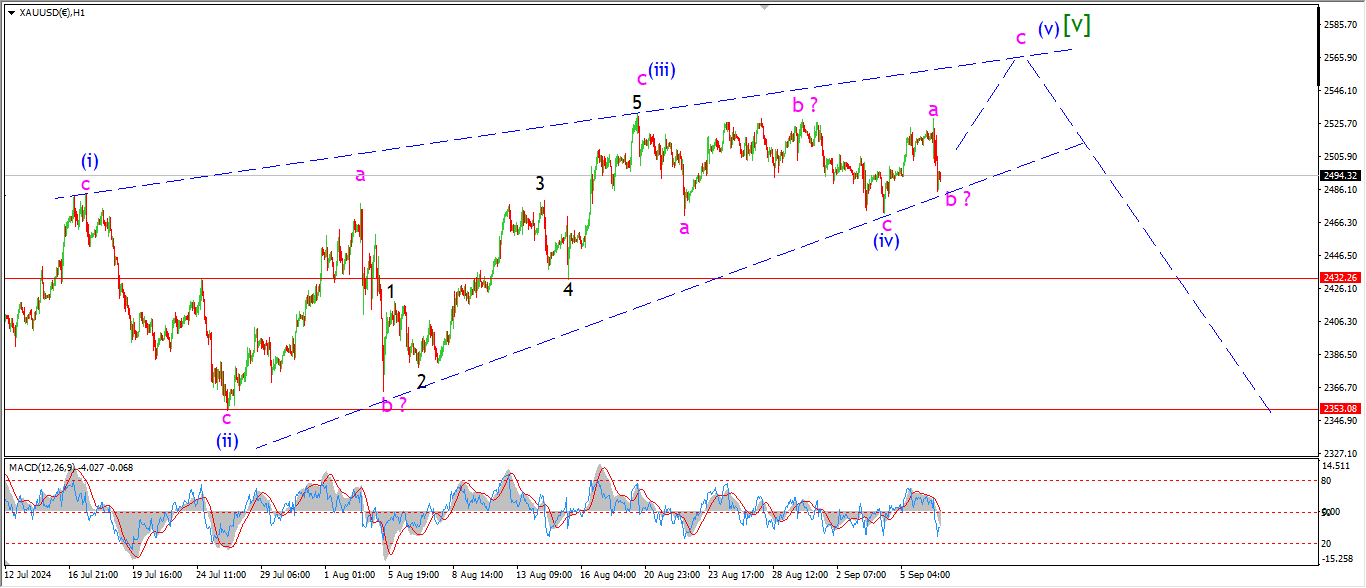Select the blue (i) wave label
Image resolution: width=1366 pixels, height=588 pixels.
coord(90,161)
